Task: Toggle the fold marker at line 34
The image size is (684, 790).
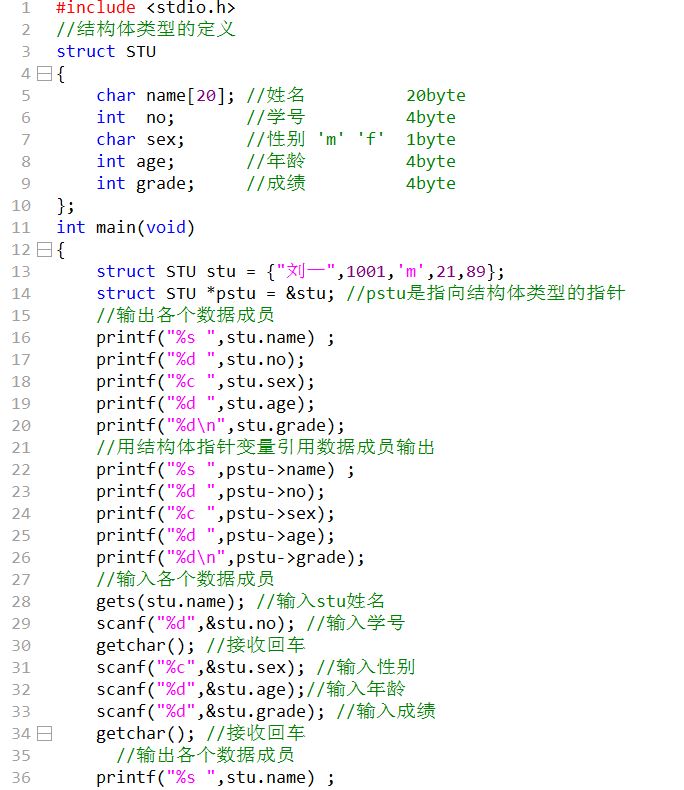Action: pyautogui.click(x=45, y=734)
